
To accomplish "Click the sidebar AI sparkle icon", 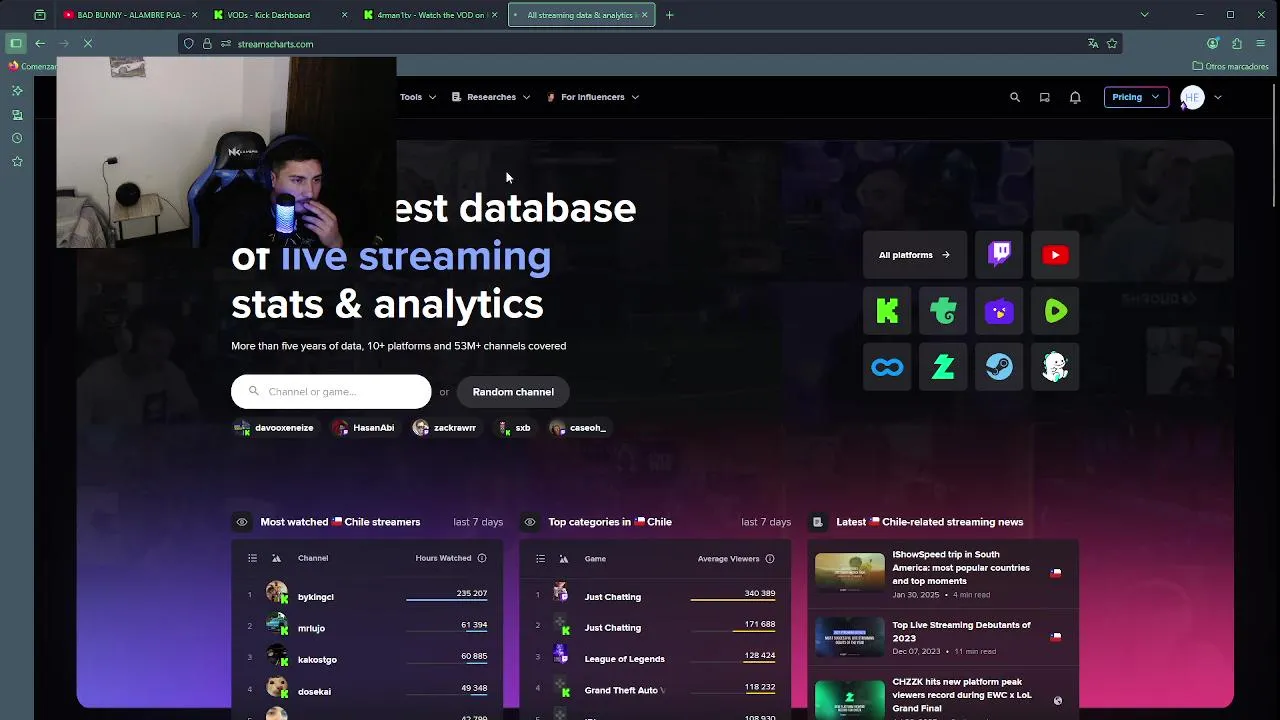I will pos(17,91).
